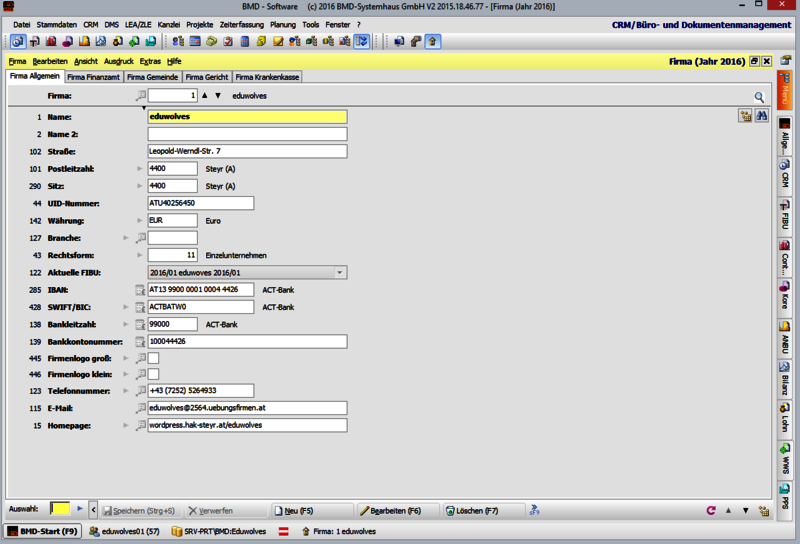This screenshot has height=544, width=800.
Task: Tick the Firmenlogo groß checkbox
Action: pos(154,358)
